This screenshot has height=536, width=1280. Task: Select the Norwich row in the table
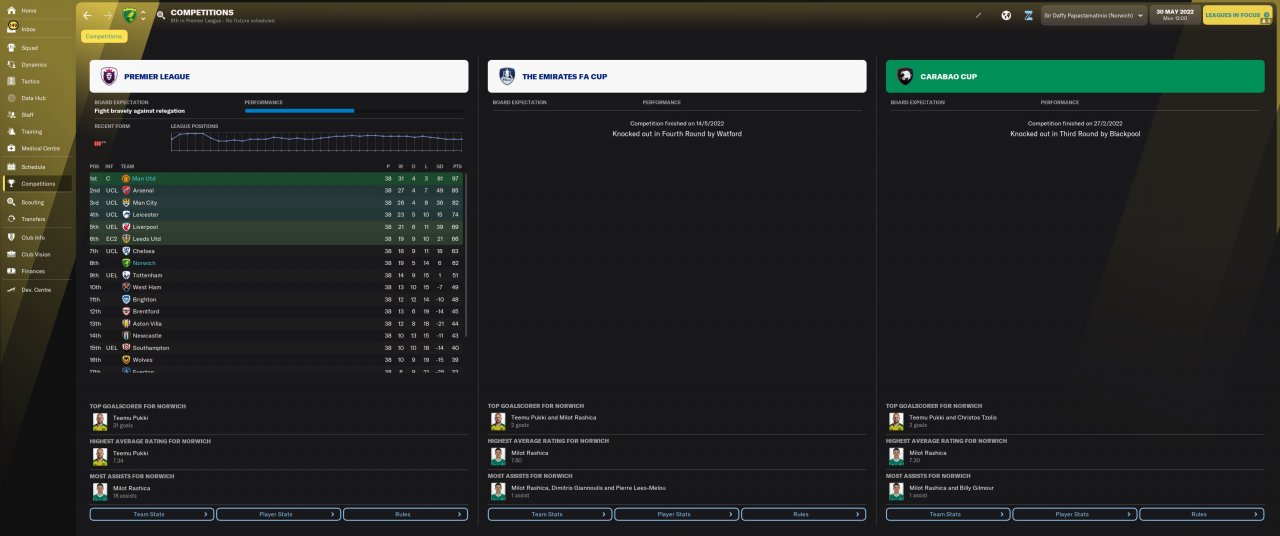[x=276, y=263]
